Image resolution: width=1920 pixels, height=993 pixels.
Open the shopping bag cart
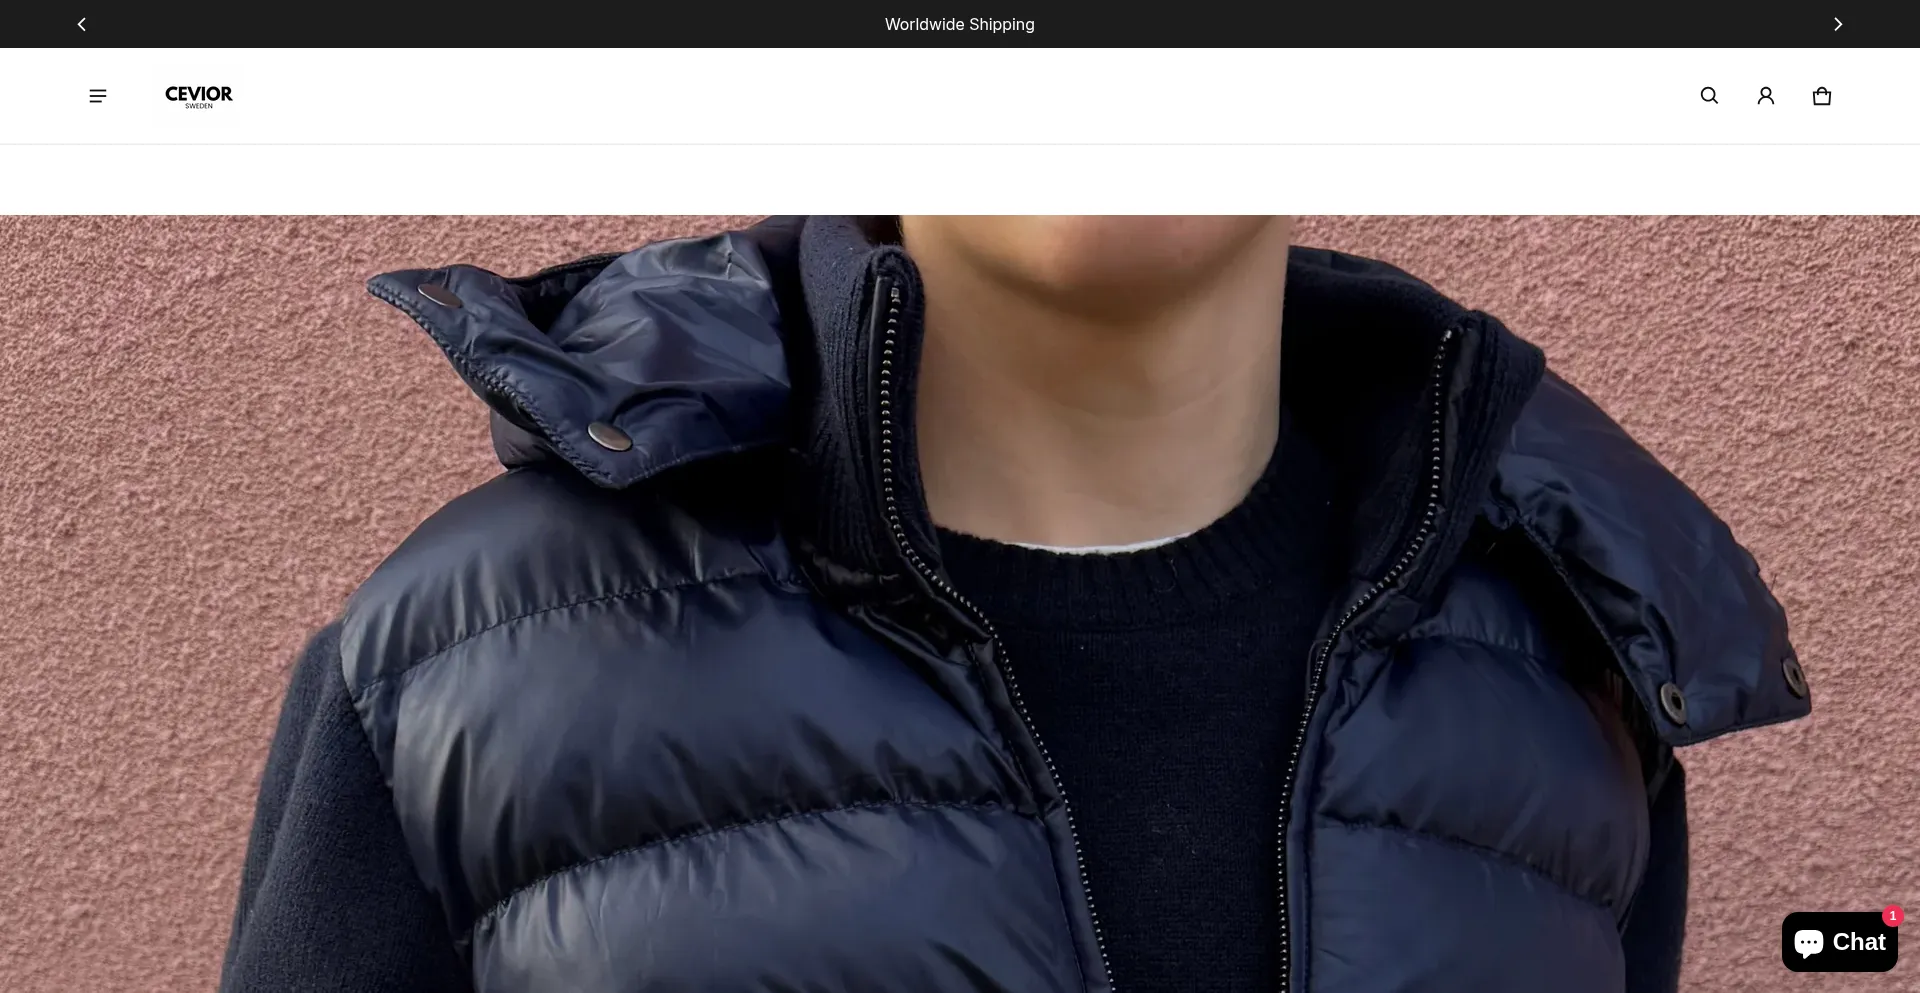[1821, 96]
